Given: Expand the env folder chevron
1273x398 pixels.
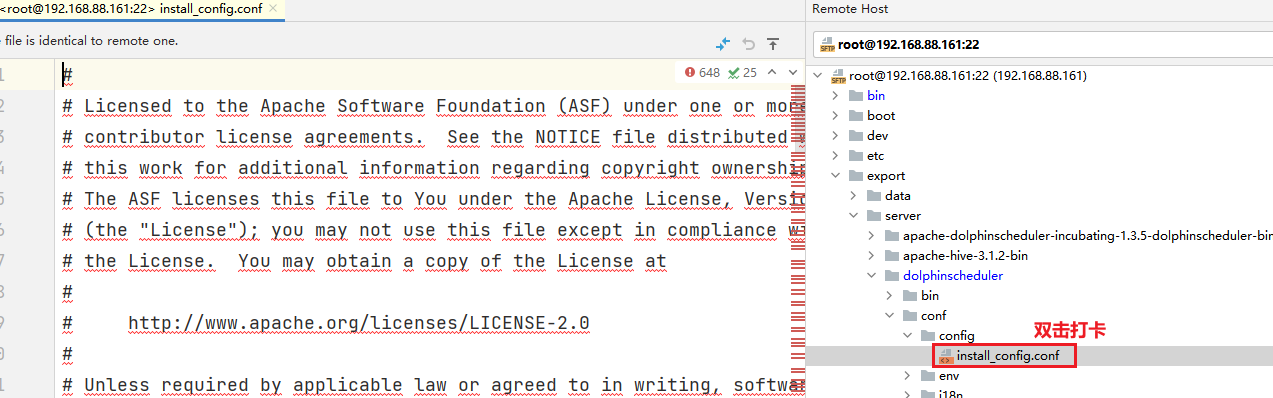Looking at the screenshot, I should point(908,376).
